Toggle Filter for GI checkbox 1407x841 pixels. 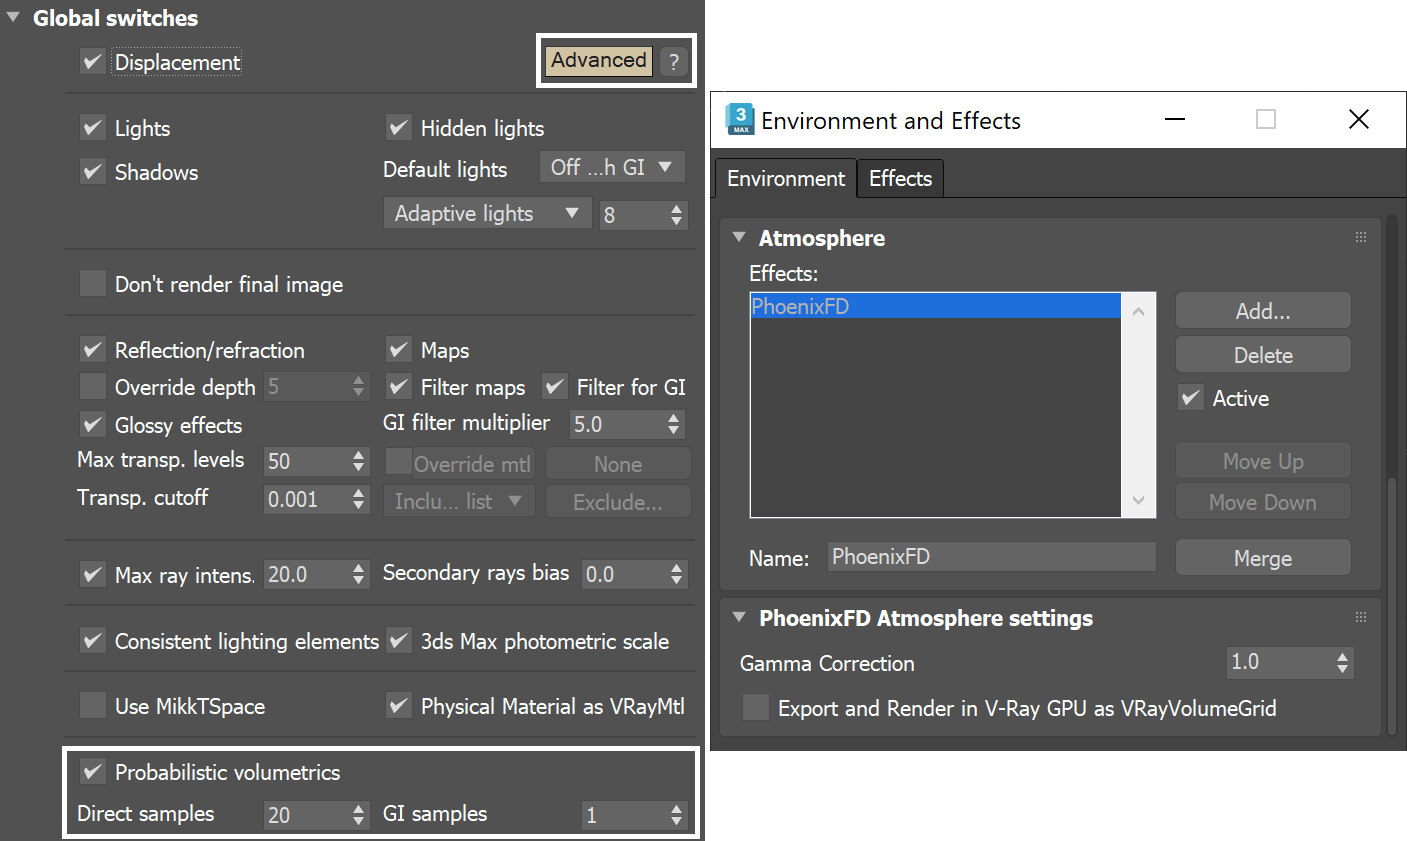(555, 387)
